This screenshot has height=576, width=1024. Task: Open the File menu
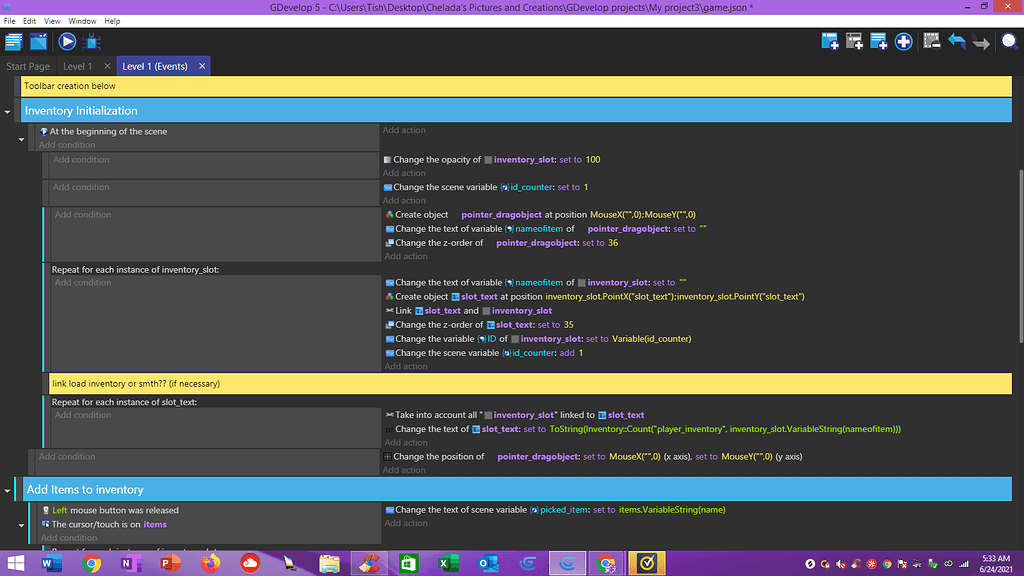[10, 21]
